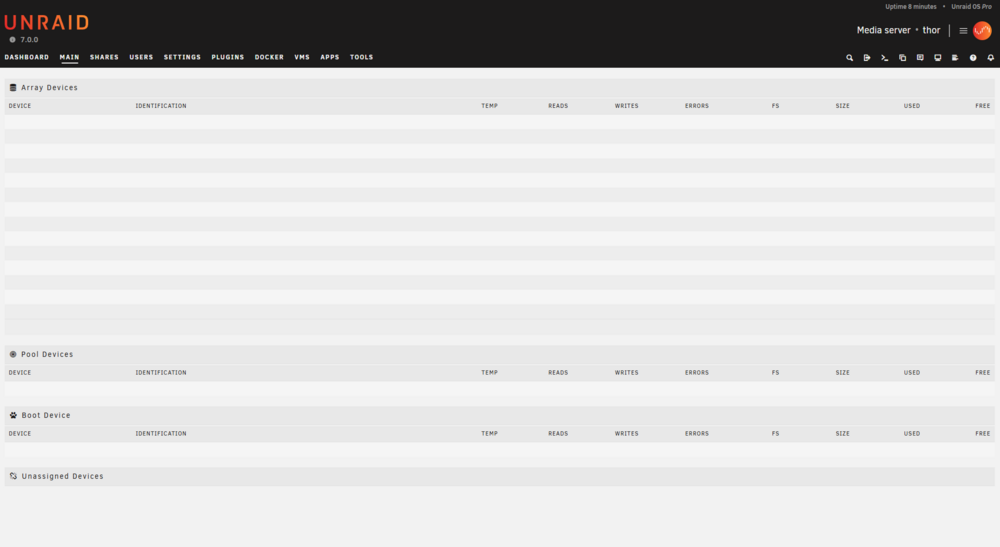The height and width of the screenshot is (547, 1000).
Task: Select the Main tab
Action: 70,57
